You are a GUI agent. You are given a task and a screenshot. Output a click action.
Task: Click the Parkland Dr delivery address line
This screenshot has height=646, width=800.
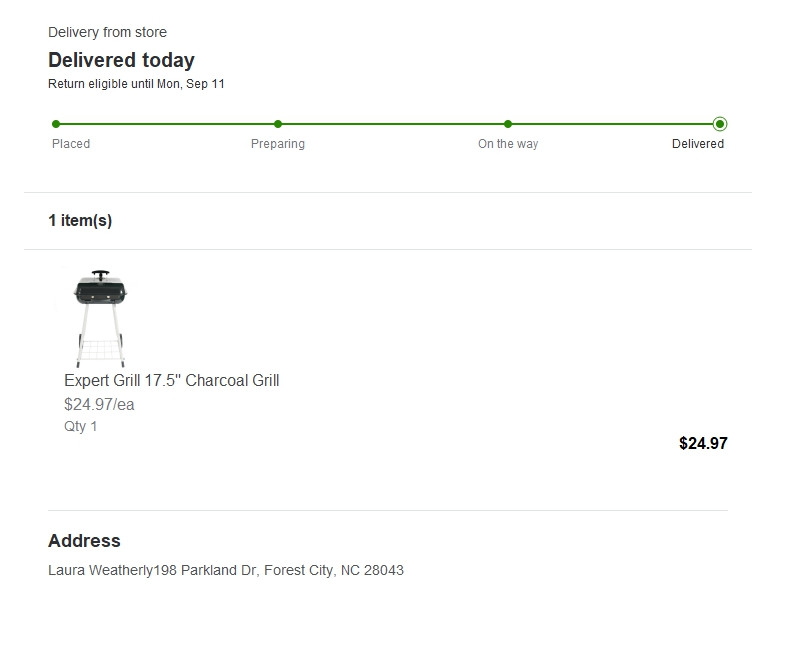coord(226,570)
